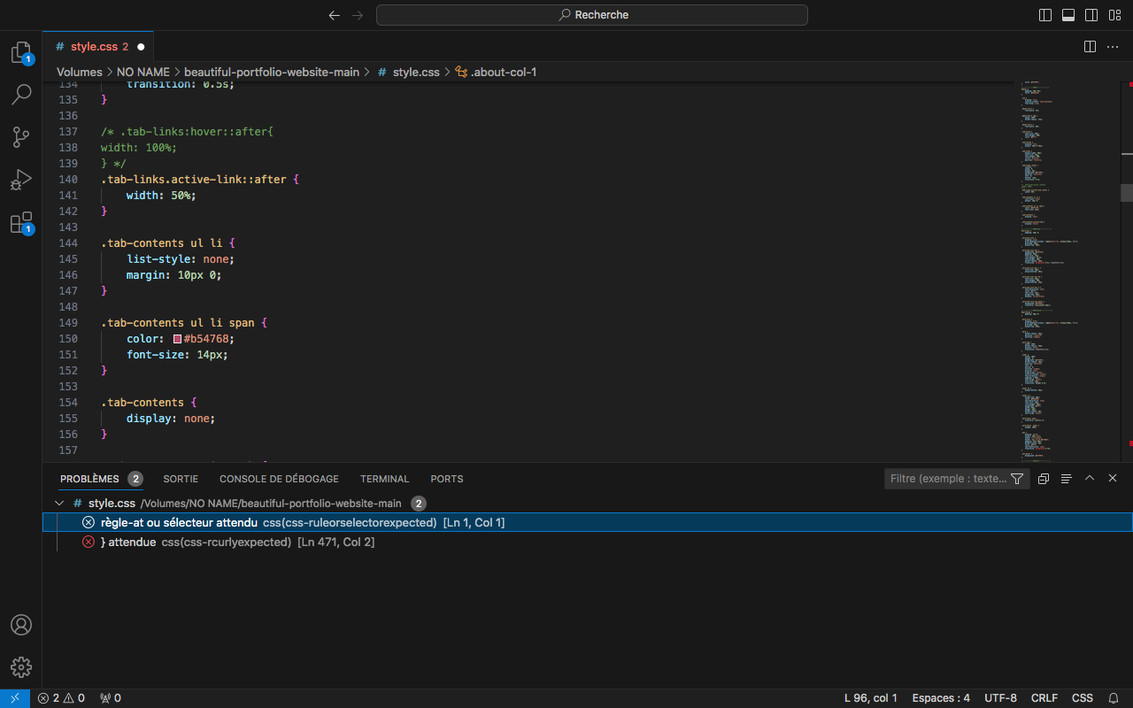The width and height of the screenshot is (1133, 708).
Task: Click the Recherche command center search box
Action: (592, 15)
